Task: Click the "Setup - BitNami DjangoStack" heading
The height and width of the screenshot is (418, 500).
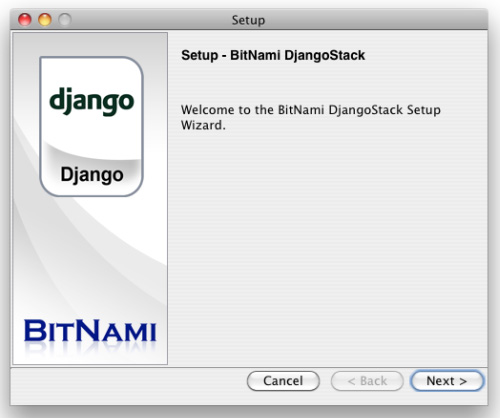Action: [273, 55]
